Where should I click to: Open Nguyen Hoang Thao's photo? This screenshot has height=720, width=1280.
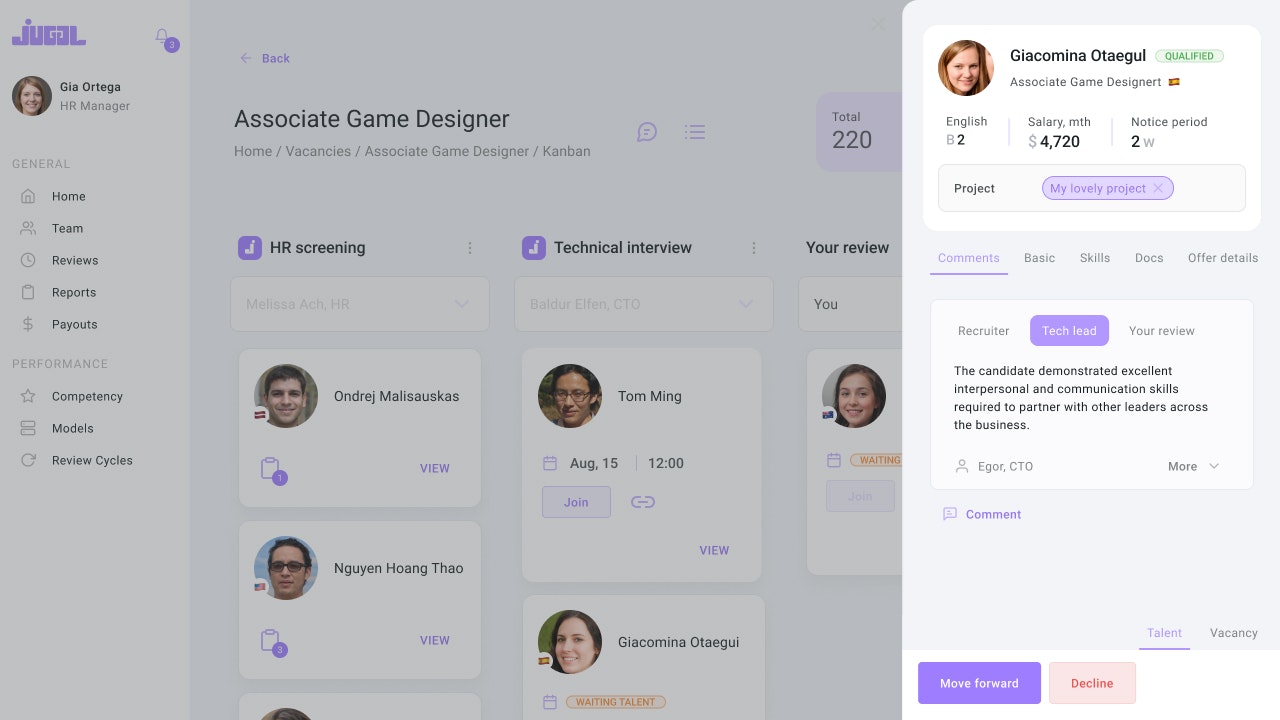point(286,568)
